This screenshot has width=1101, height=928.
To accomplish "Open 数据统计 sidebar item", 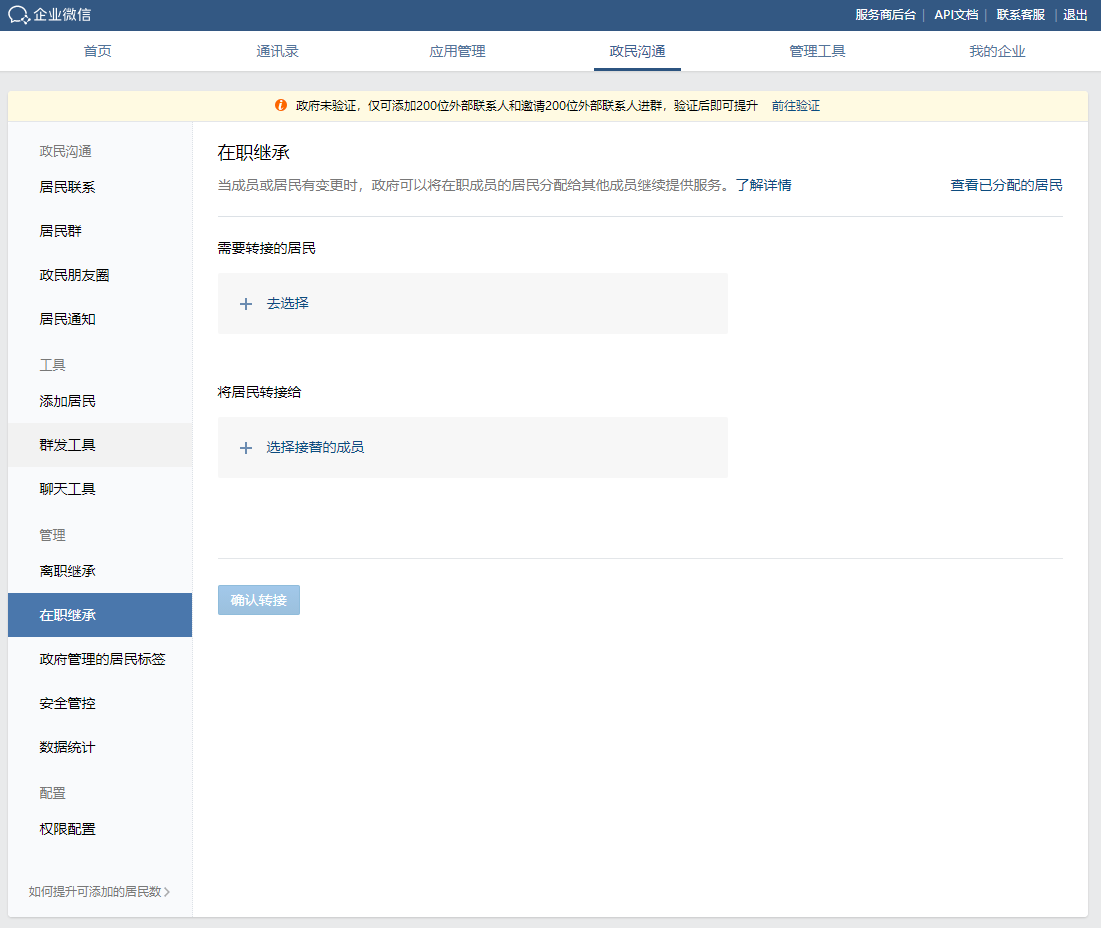I will pos(100,748).
